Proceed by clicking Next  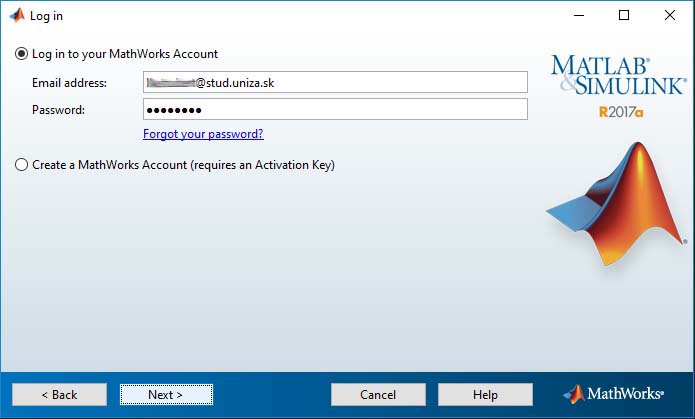point(166,395)
